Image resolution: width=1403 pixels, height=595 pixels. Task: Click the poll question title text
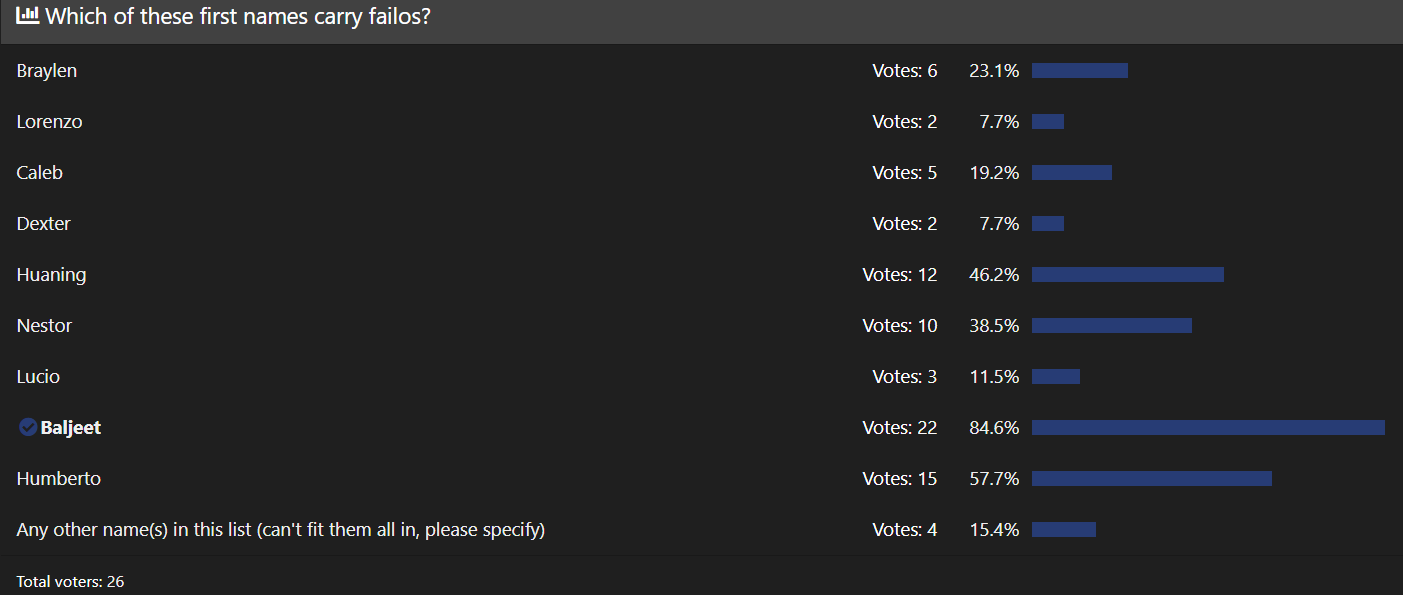238,16
